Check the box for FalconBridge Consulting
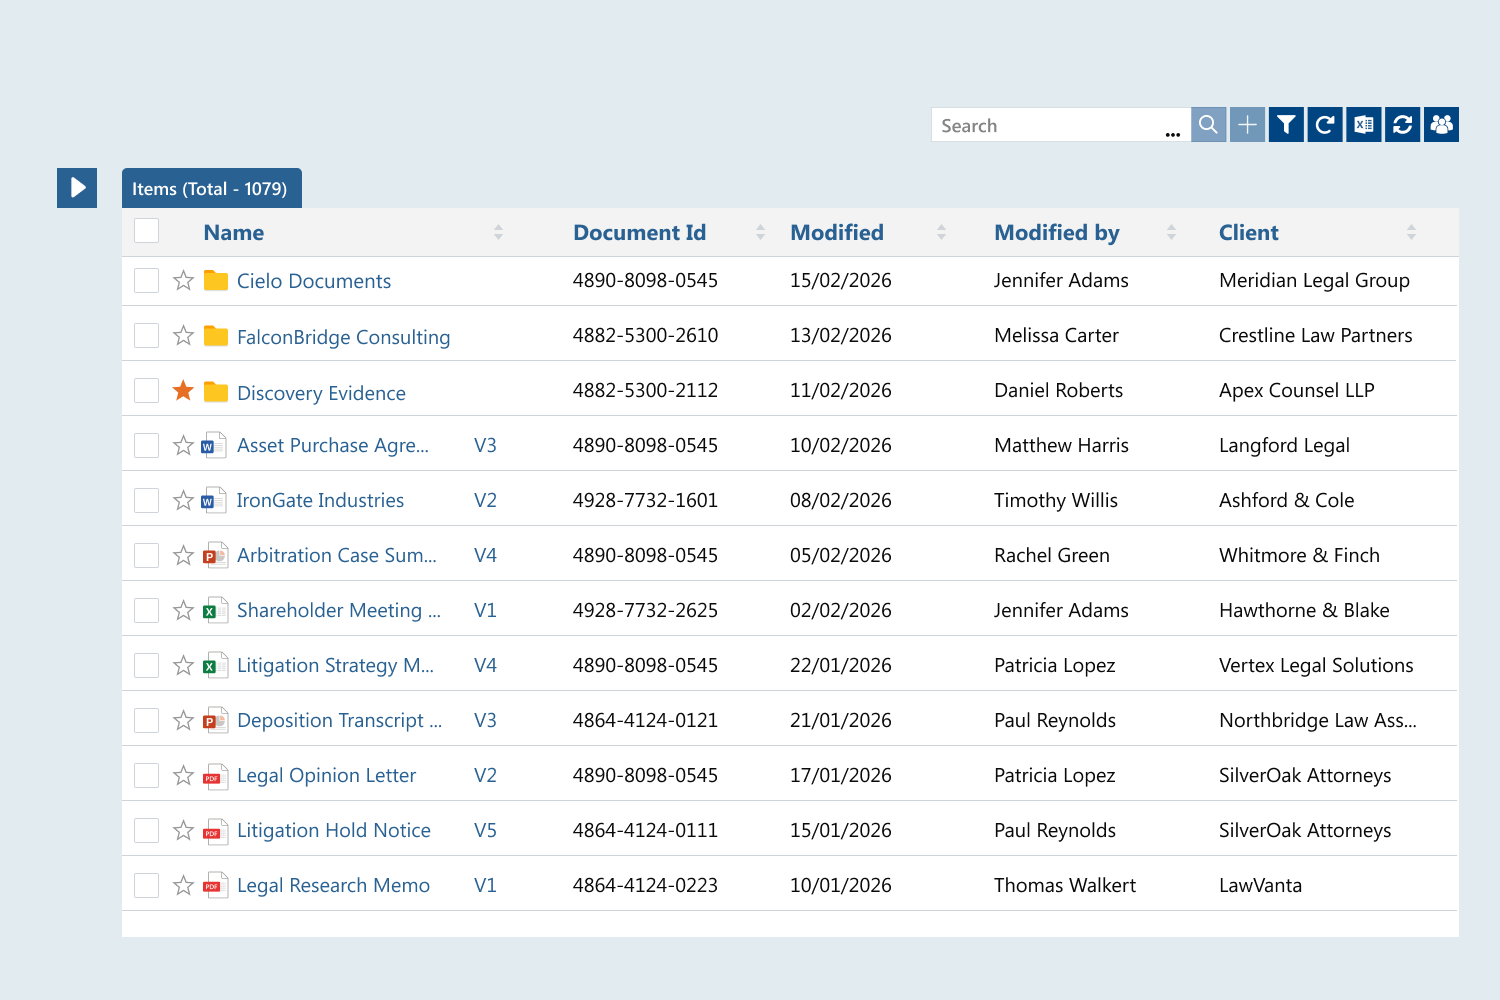Viewport: 1500px width, 1000px height. [147, 336]
